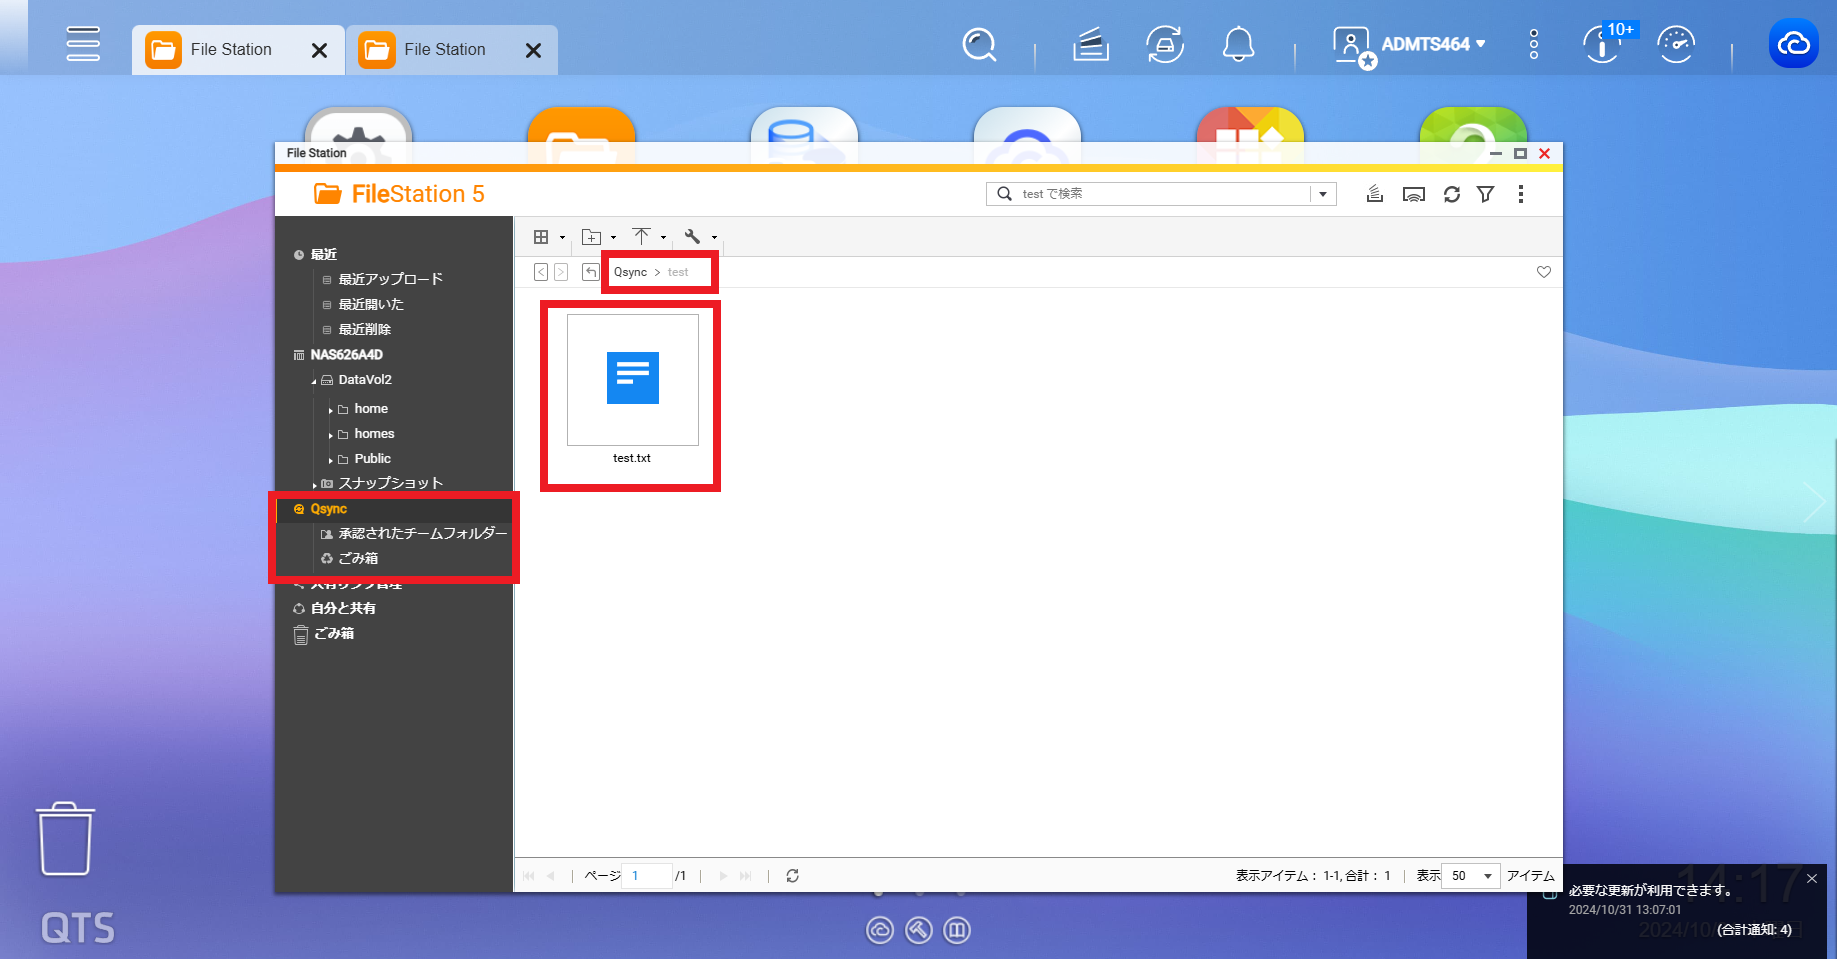
Task: Open the notifications bell icon
Action: pyautogui.click(x=1239, y=44)
